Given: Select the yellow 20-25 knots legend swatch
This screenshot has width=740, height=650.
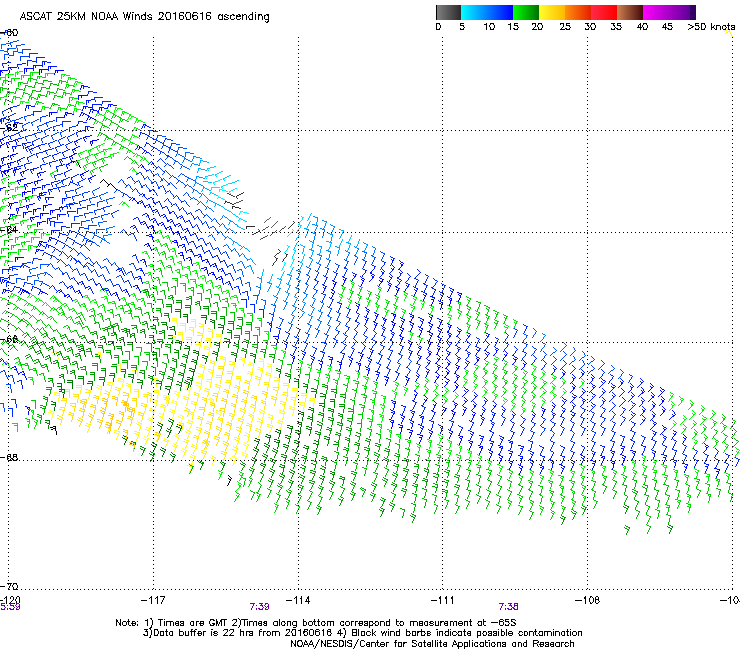Looking at the screenshot, I should (x=552, y=12).
